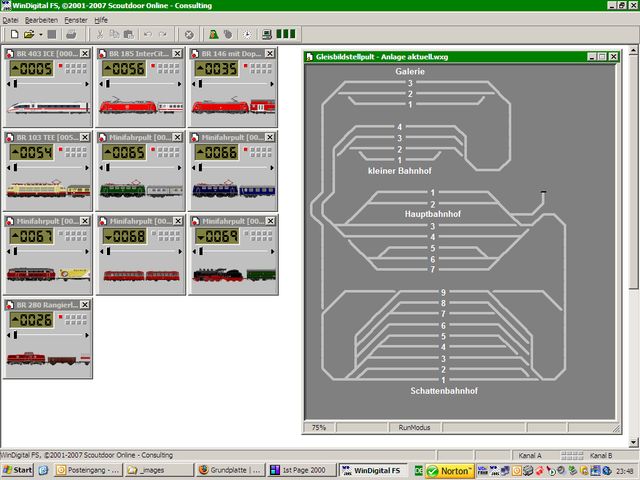Click the Undo arrow icon
This screenshot has height=480, width=640.
(x=148, y=35)
